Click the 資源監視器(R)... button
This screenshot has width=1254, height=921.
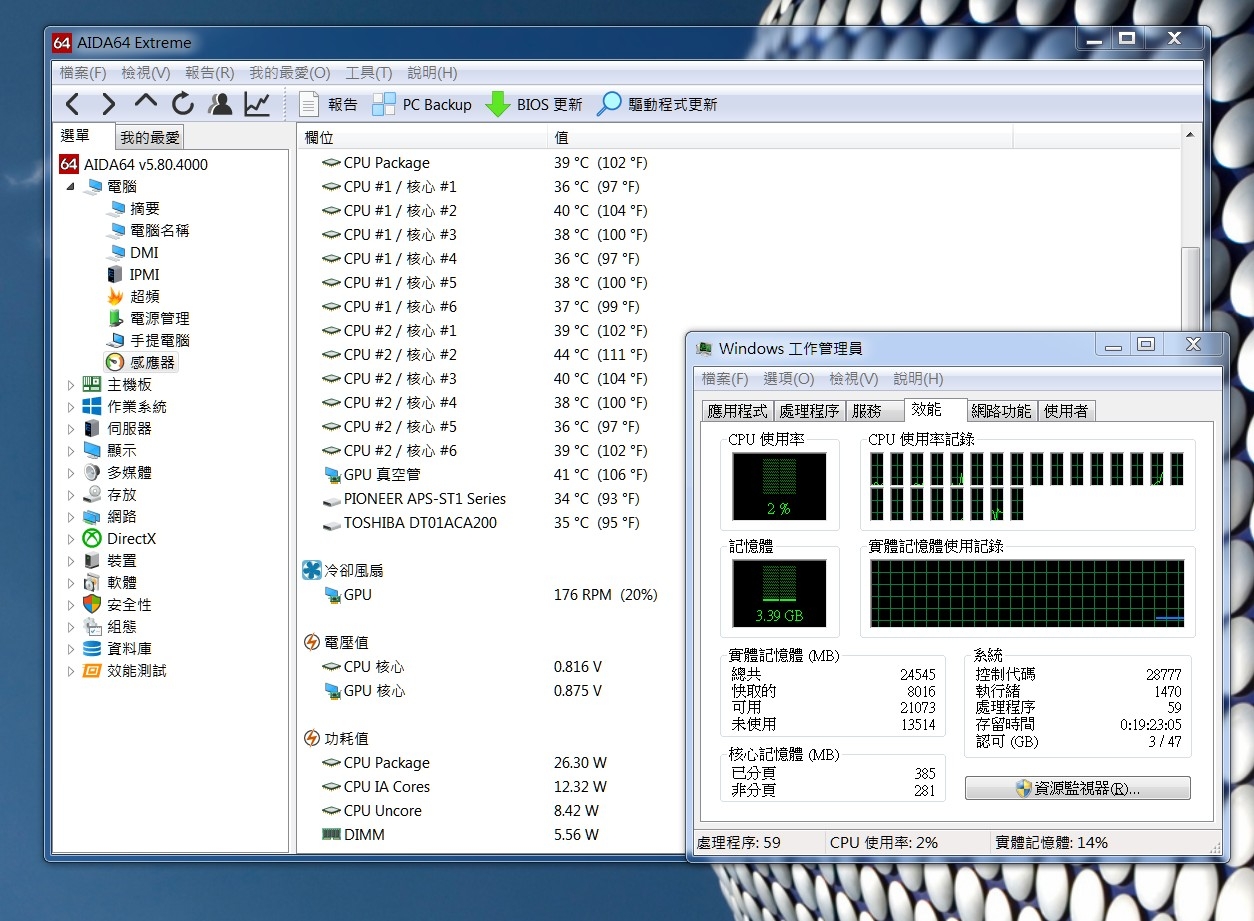[x=1077, y=788]
